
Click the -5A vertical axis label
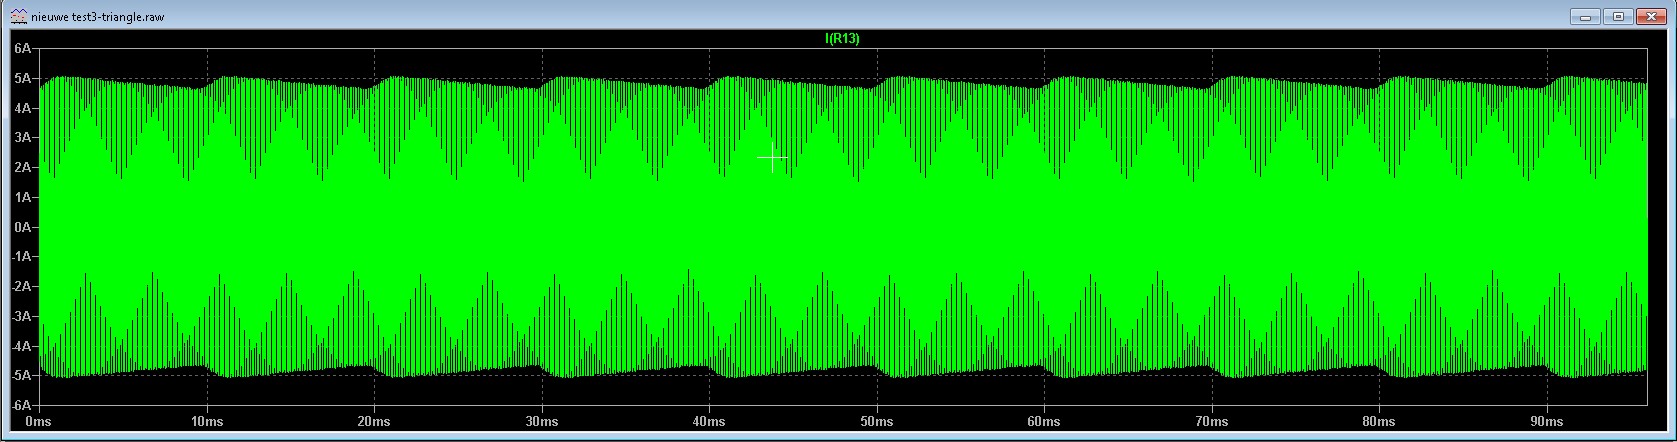click(x=21, y=376)
